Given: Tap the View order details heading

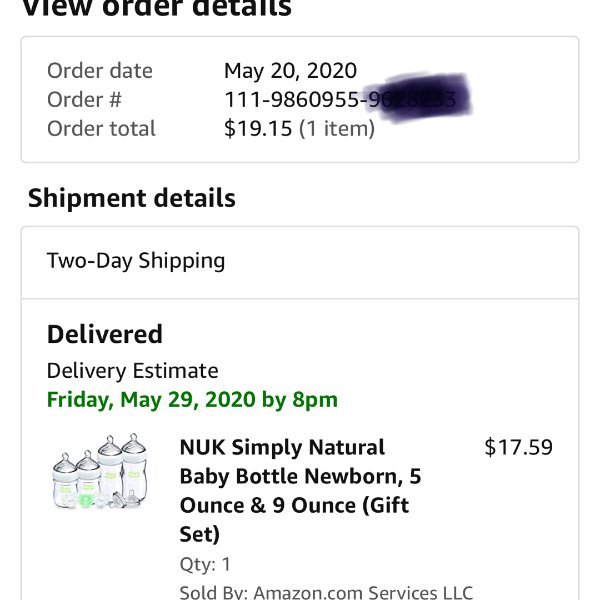Looking at the screenshot, I should click(x=157, y=8).
